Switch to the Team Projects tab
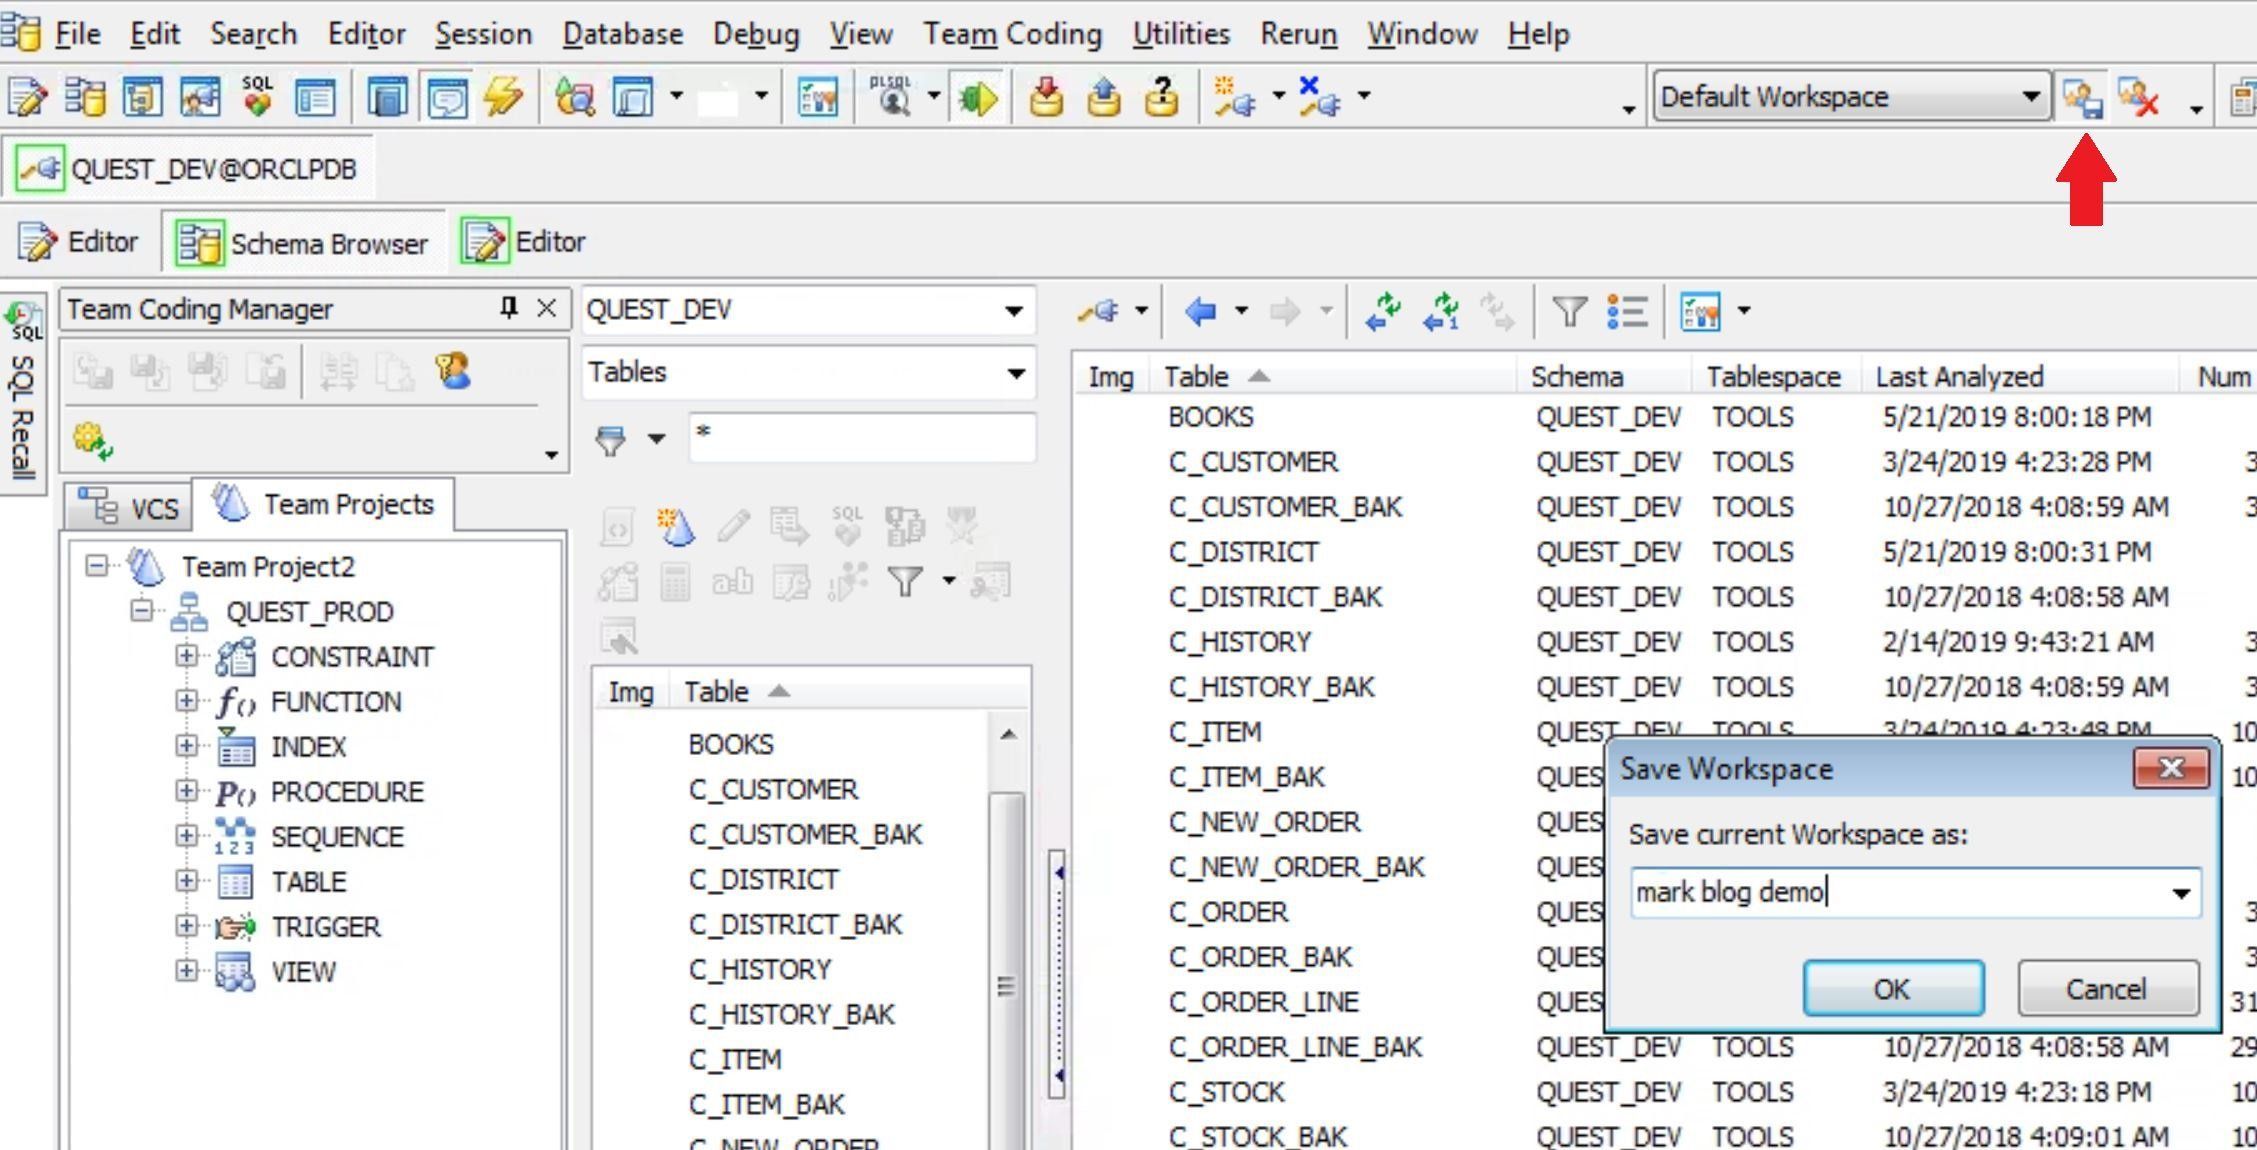 point(324,504)
